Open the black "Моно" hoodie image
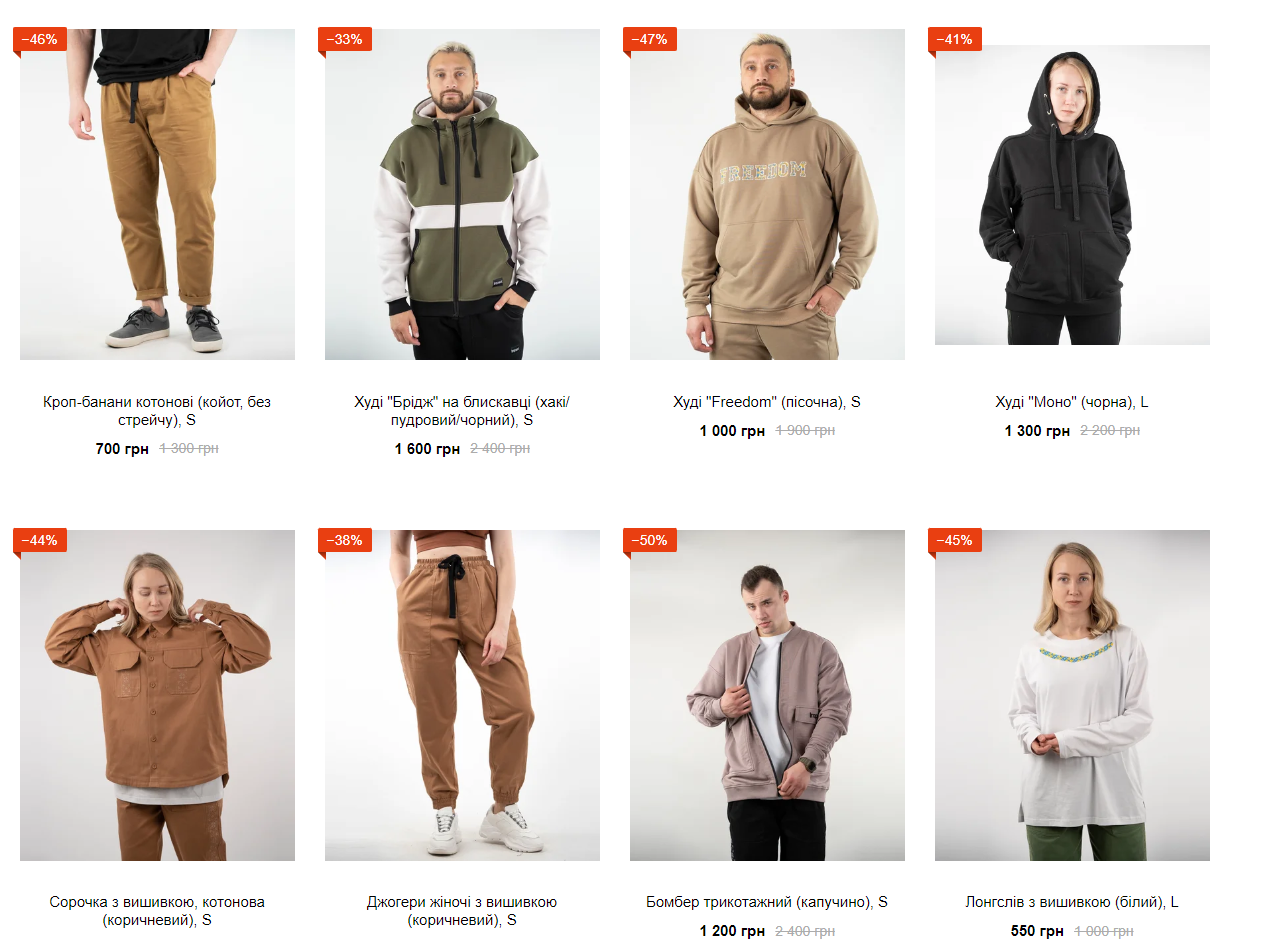This screenshot has height=939, width=1281. [x=1072, y=194]
